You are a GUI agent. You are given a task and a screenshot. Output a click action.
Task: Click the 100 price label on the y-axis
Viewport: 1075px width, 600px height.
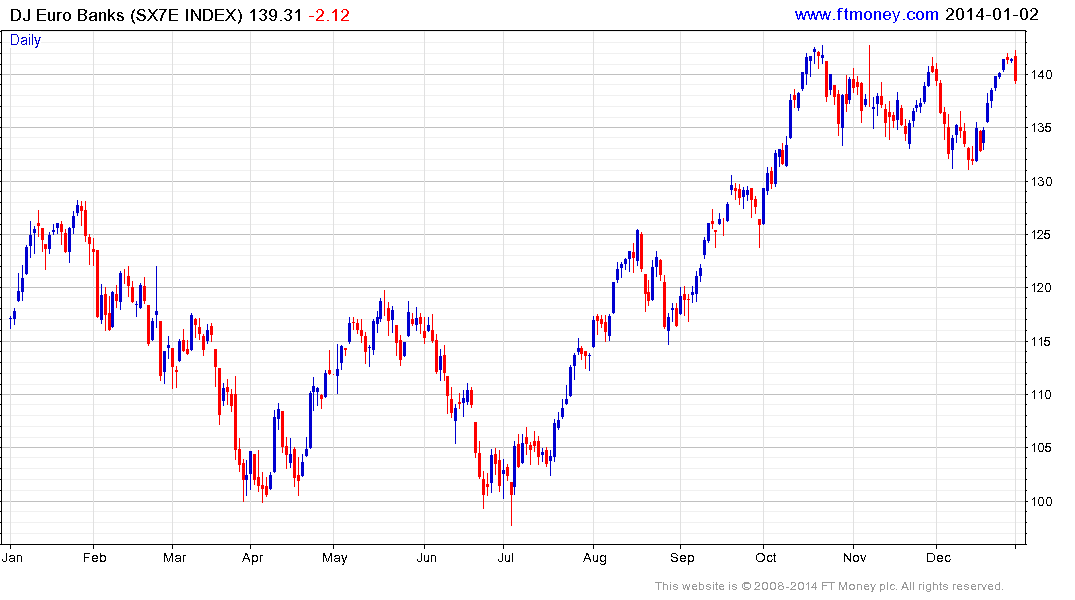(x=1041, y=502)
